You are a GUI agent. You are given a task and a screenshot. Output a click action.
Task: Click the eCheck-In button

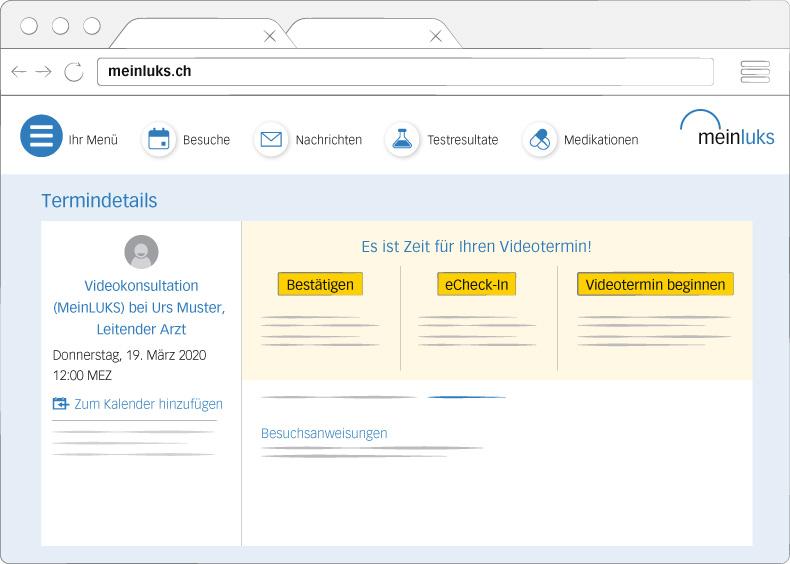pos(477,284)
